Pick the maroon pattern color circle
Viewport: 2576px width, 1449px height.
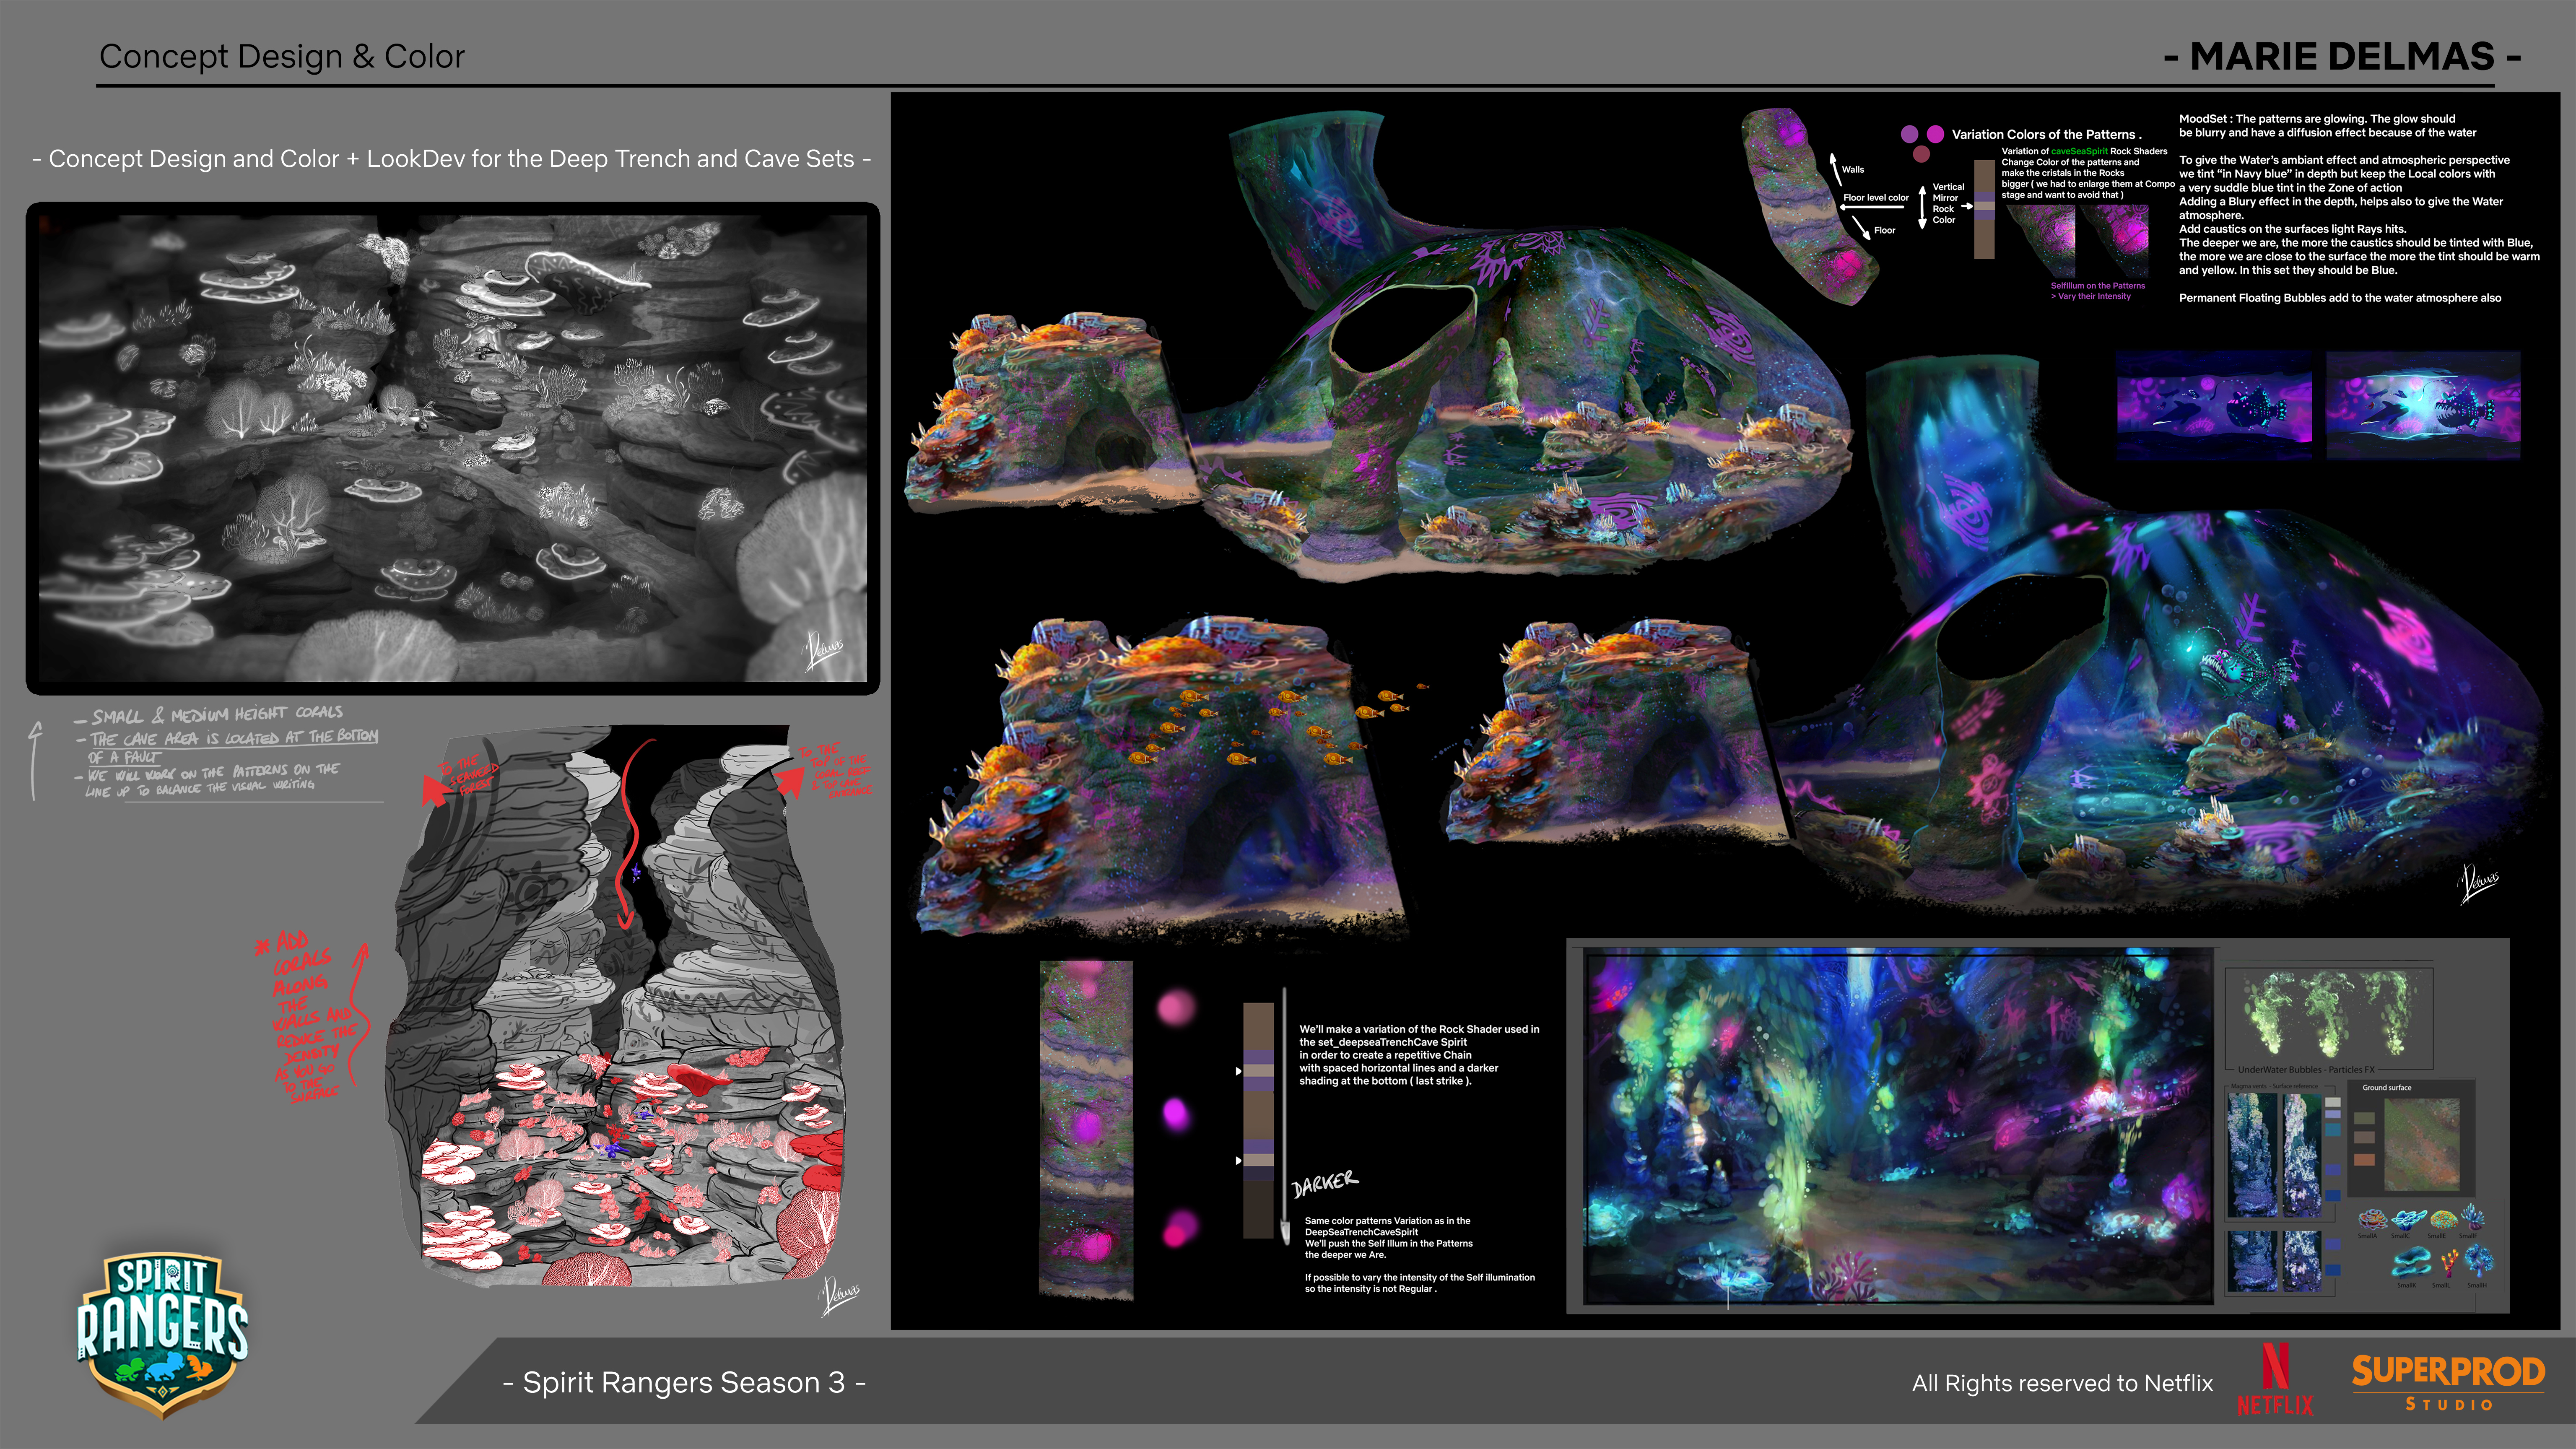[x=1921, y=154]
